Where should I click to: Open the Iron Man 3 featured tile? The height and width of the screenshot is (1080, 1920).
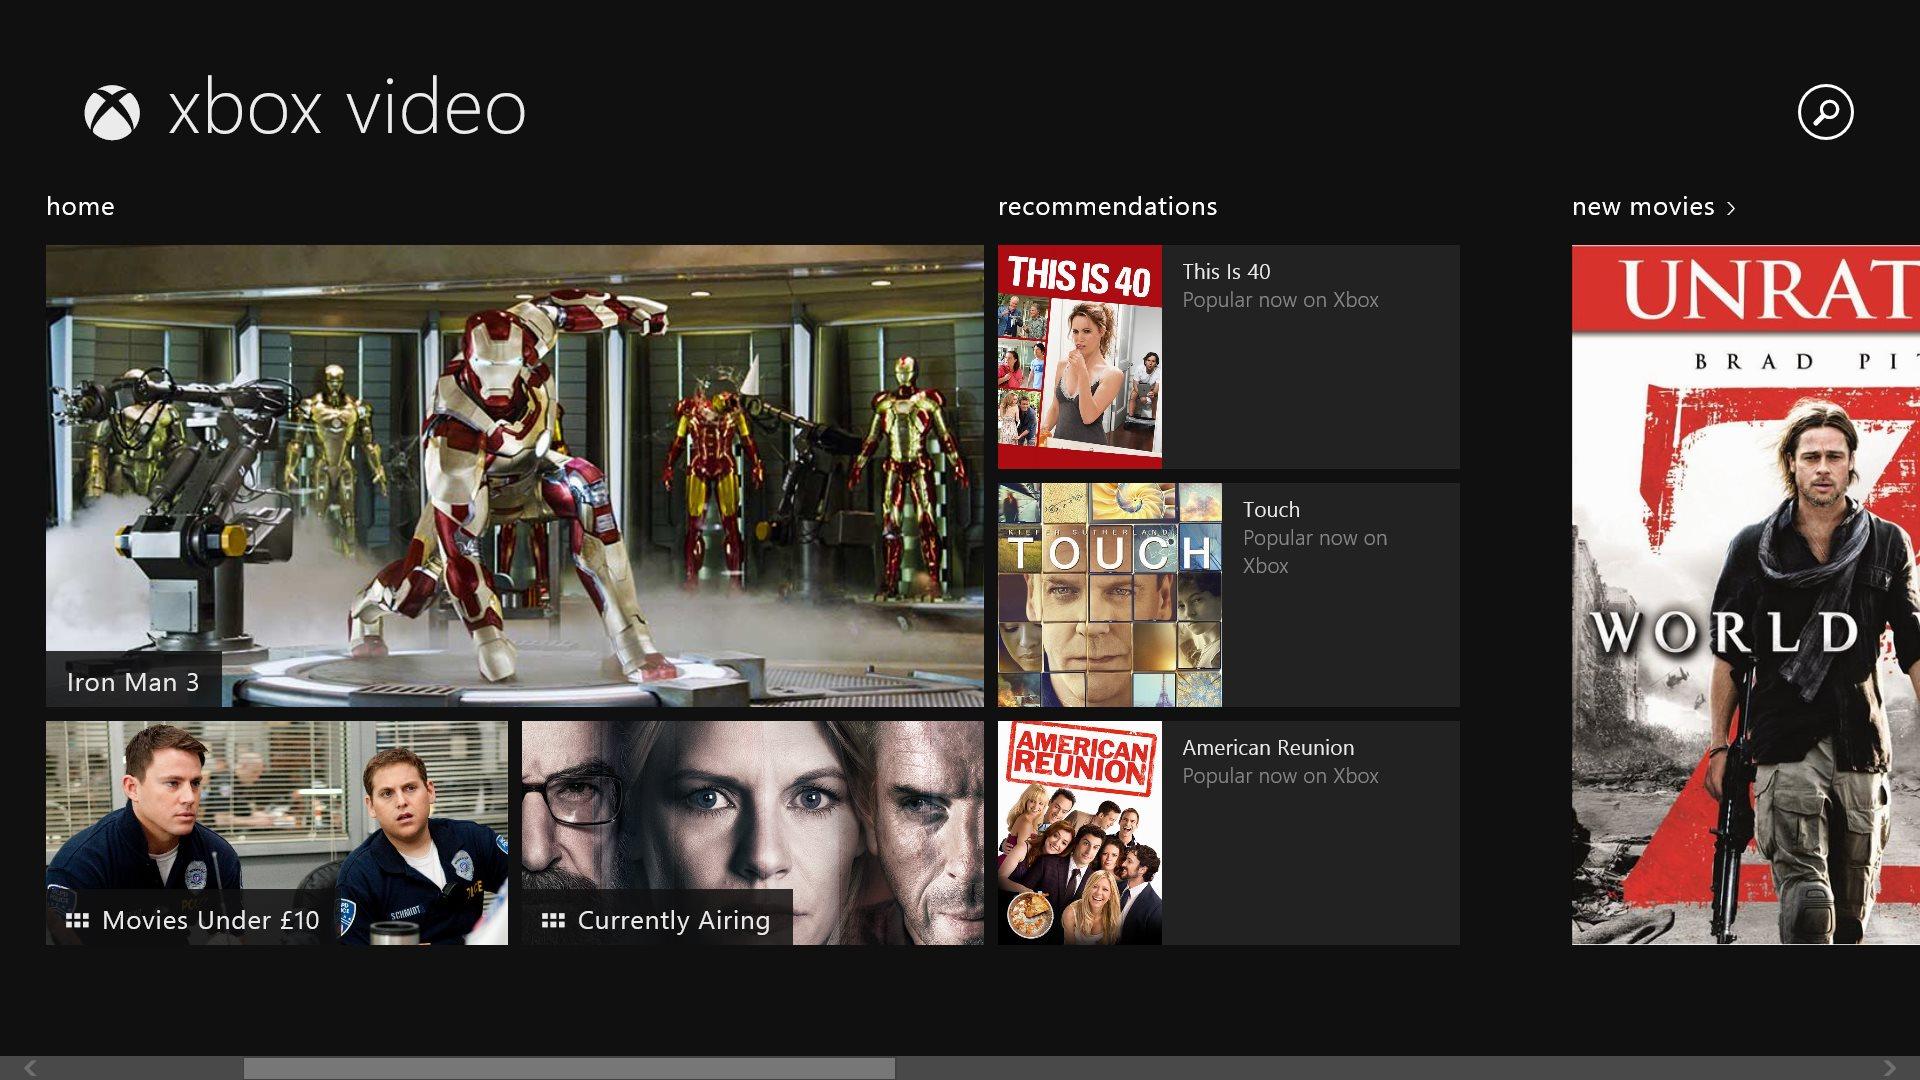coord(515,476)
